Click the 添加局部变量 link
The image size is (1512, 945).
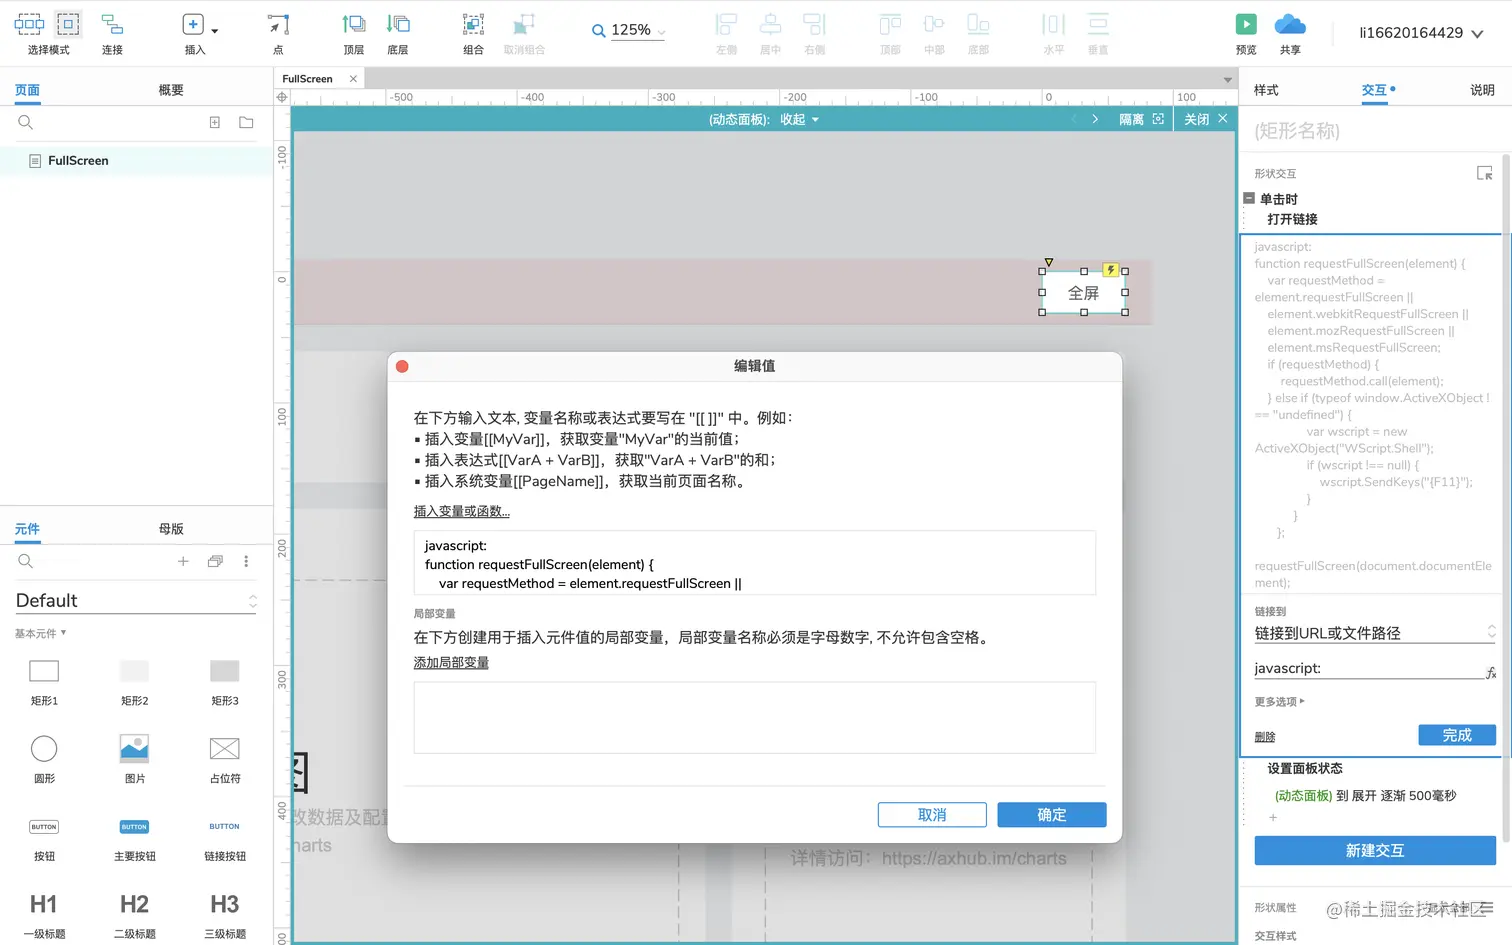coord(451,663)
